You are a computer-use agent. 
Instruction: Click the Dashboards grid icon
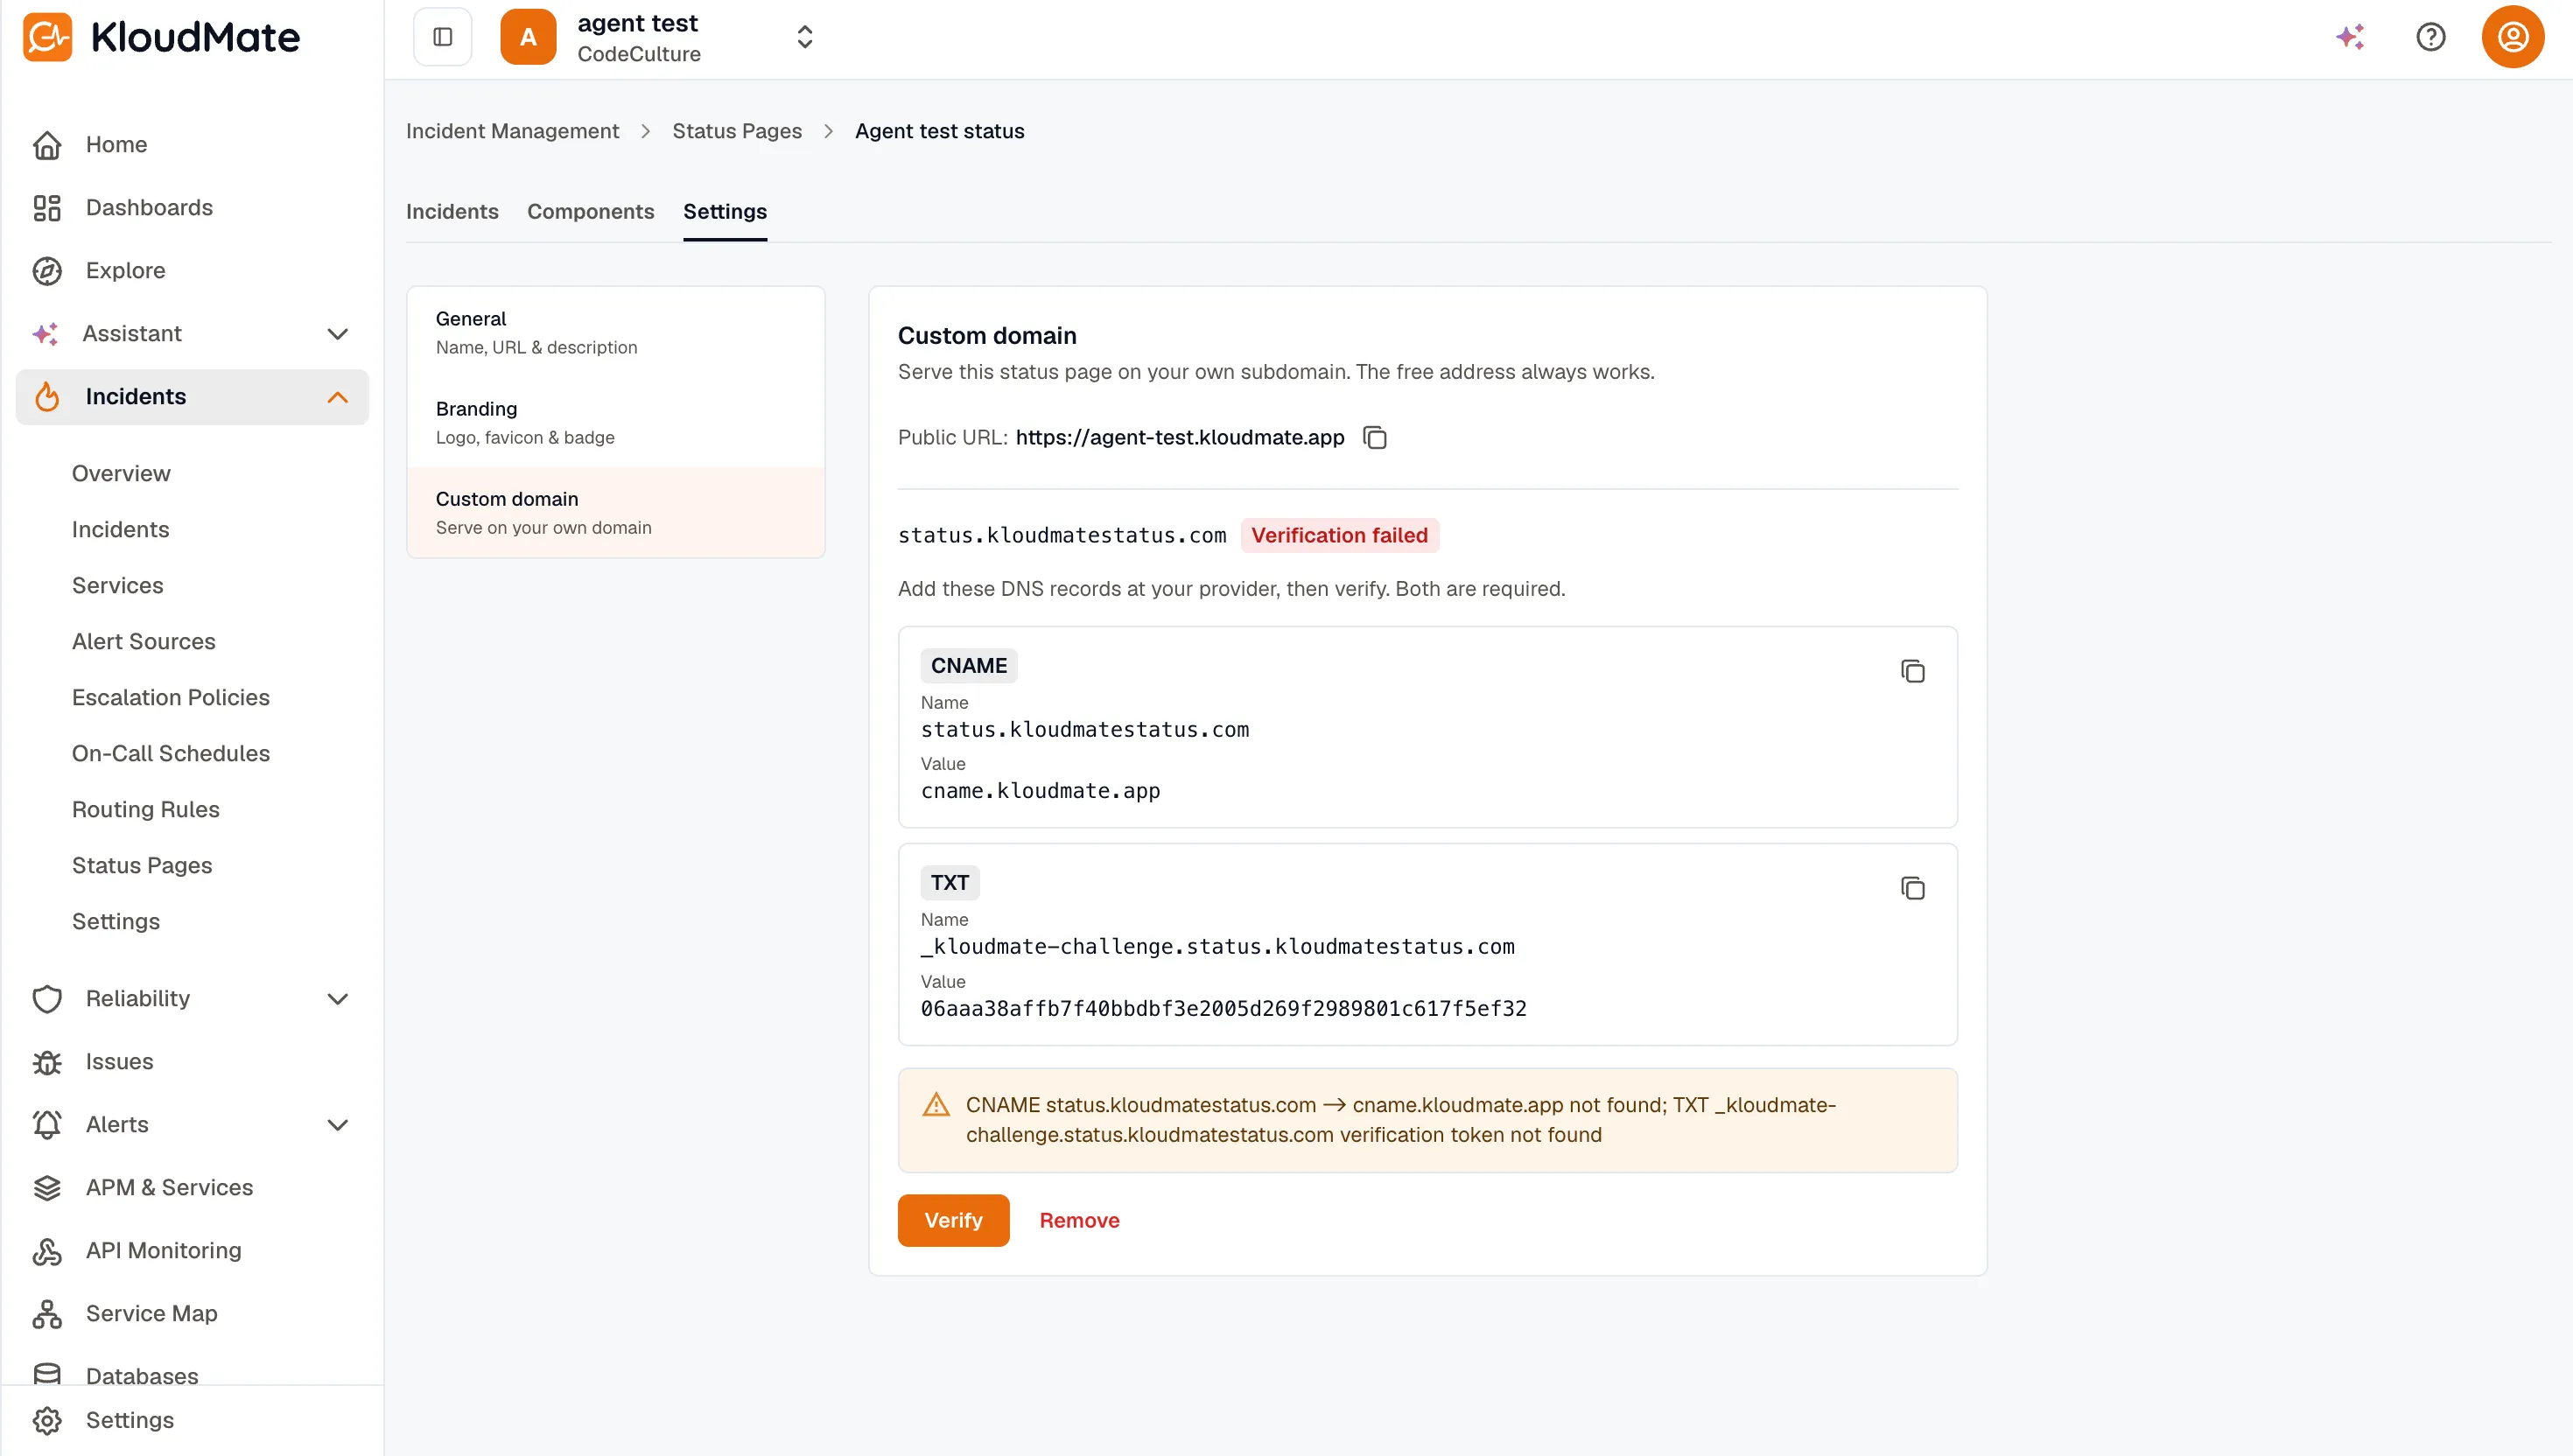47,208
